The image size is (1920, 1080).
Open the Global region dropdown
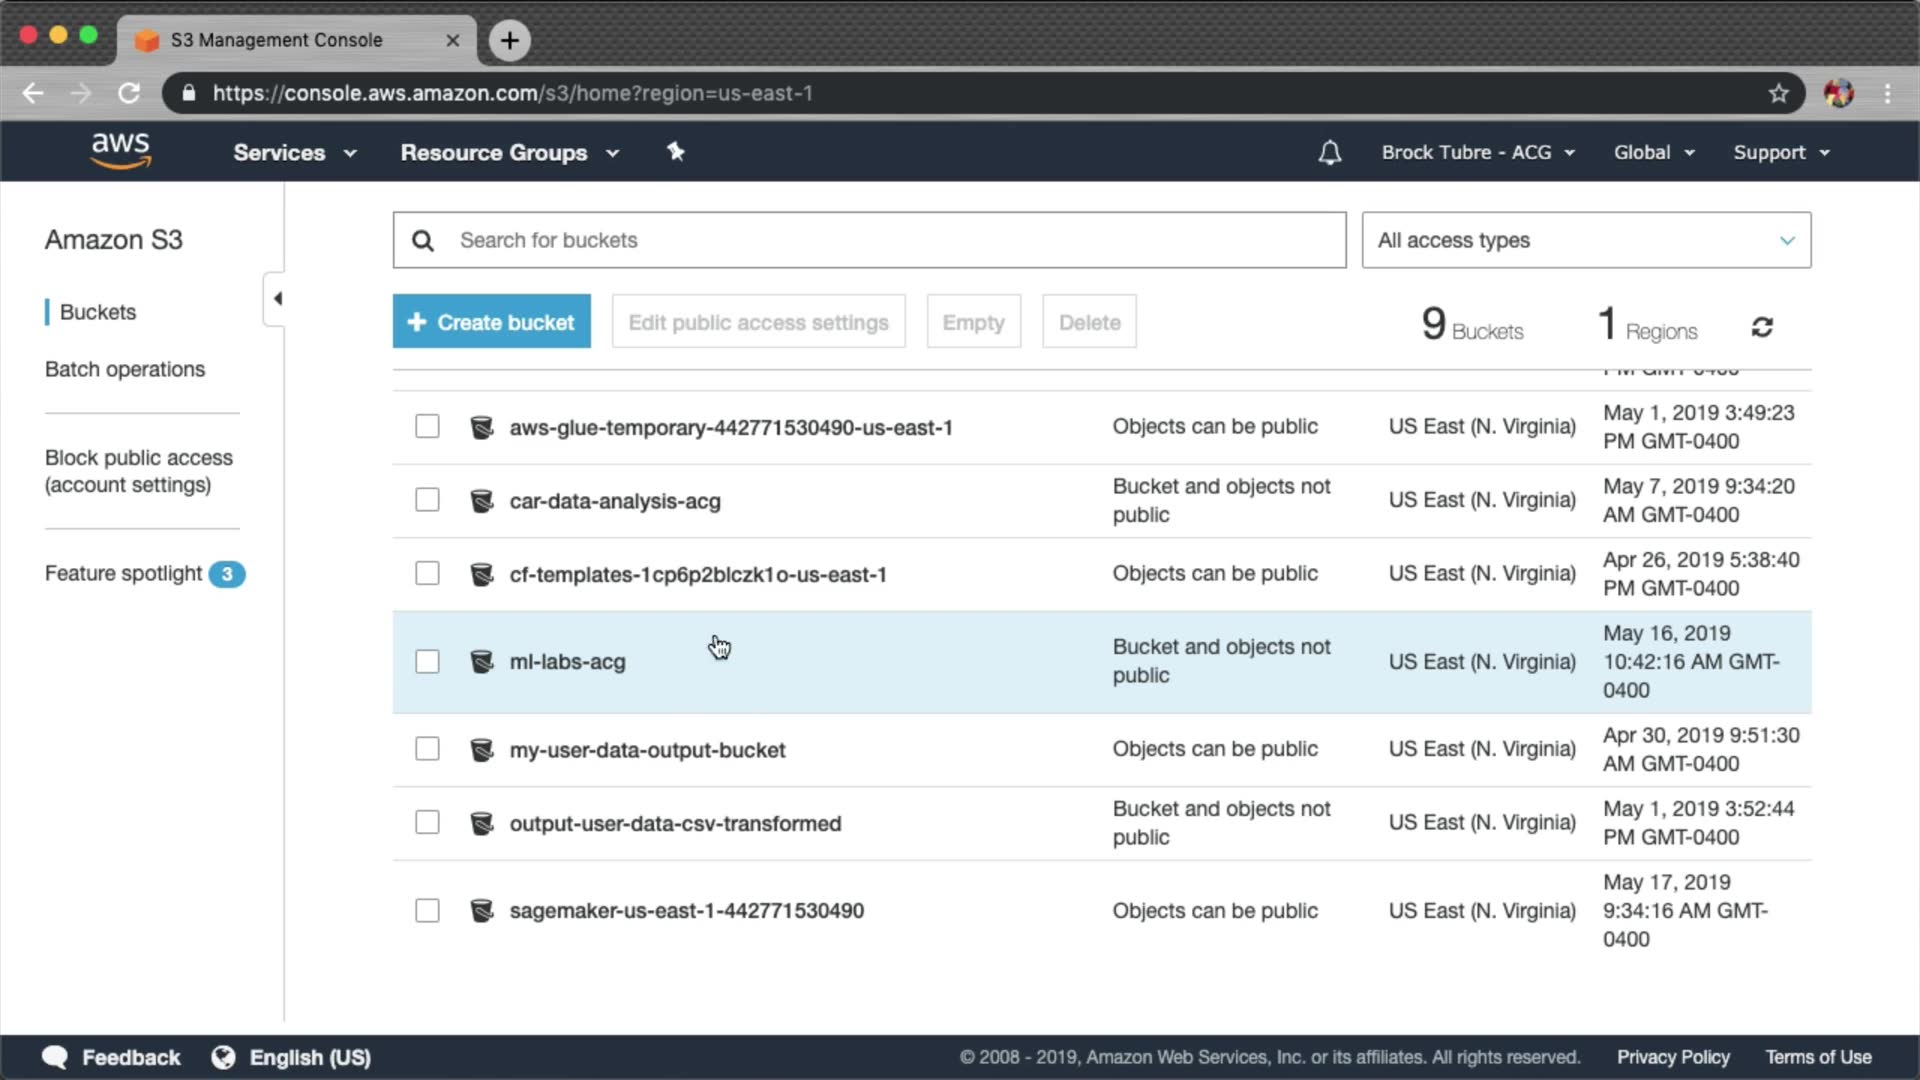(x=1653, y=153)
